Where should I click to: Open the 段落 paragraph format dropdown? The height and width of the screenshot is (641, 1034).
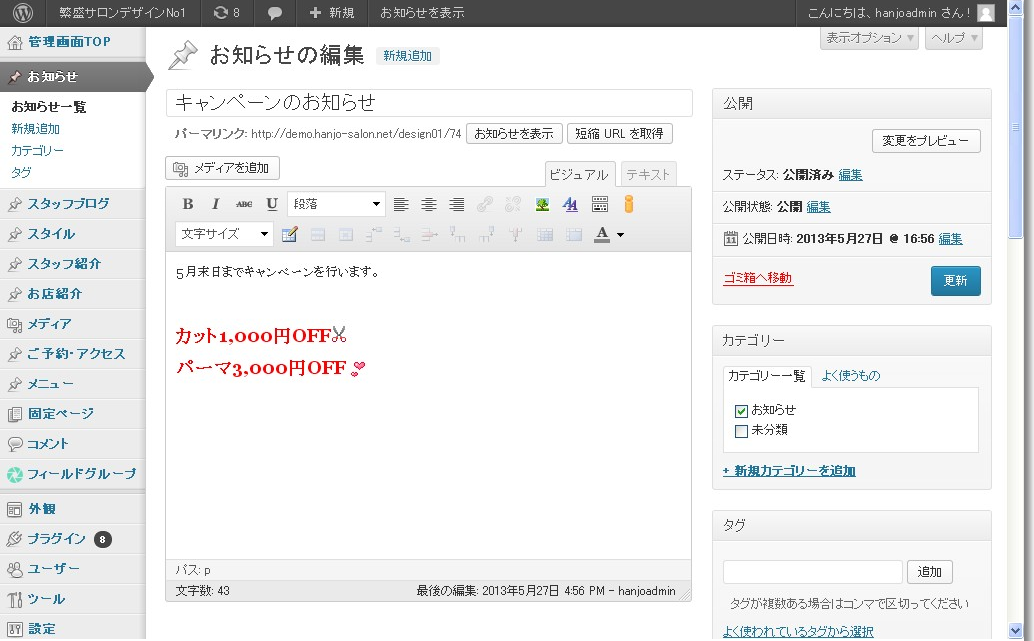coord(336,204)
